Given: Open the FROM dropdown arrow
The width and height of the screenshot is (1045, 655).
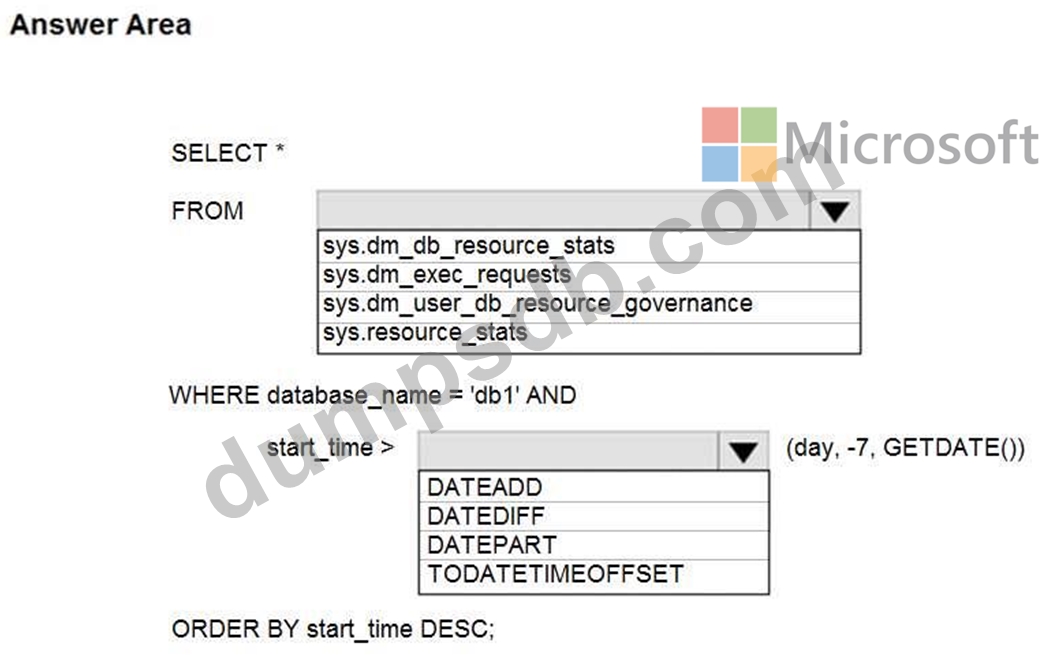Looking at the screenshot, I should coord(834,211).
